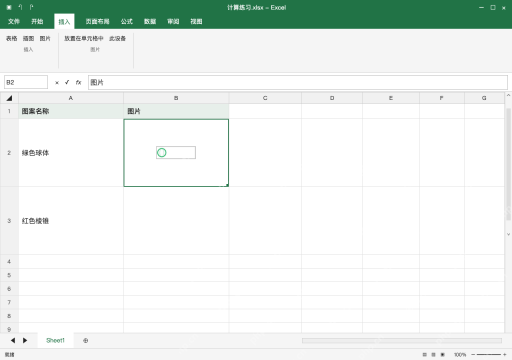Switch to the 视图 tab
Screen dimensions: 512x360
(196, 22)
